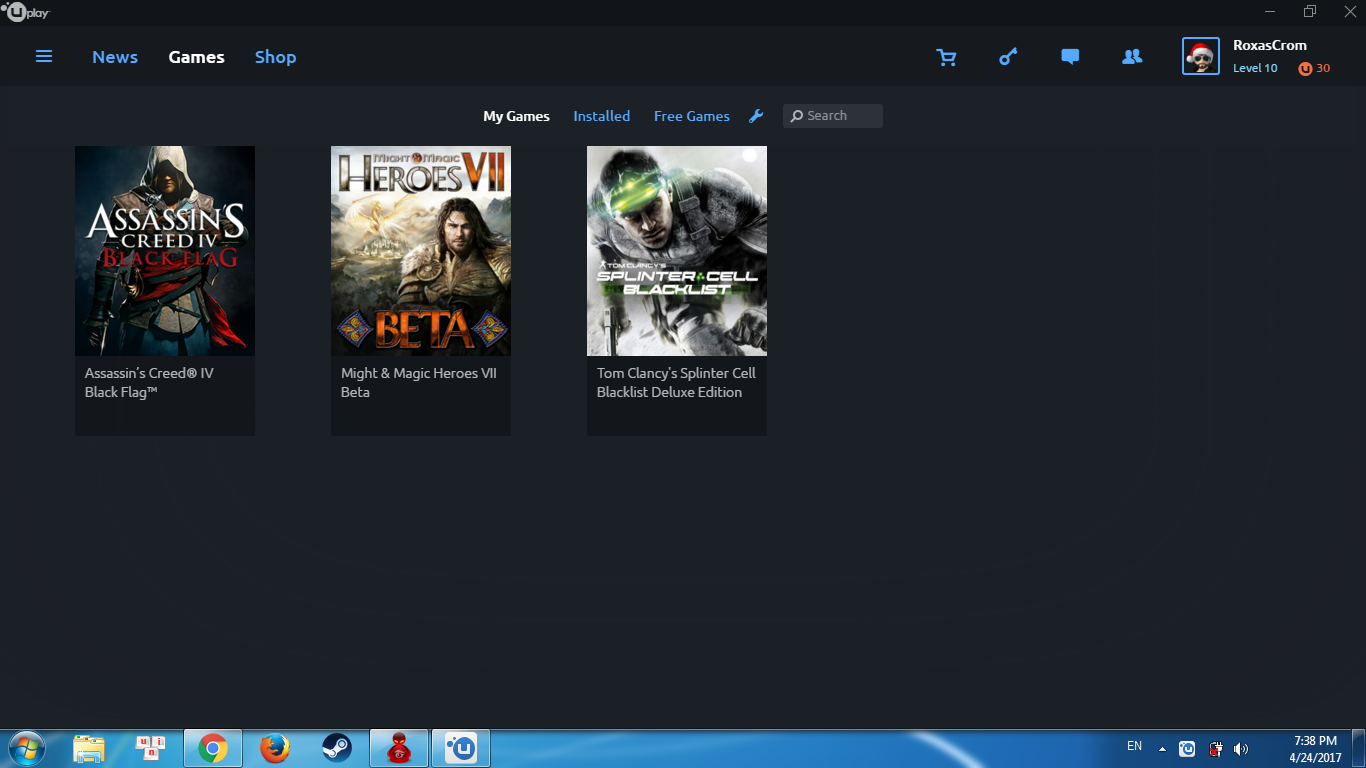
Task: Click the wrench games-settings icon
Action: (756, 116)
